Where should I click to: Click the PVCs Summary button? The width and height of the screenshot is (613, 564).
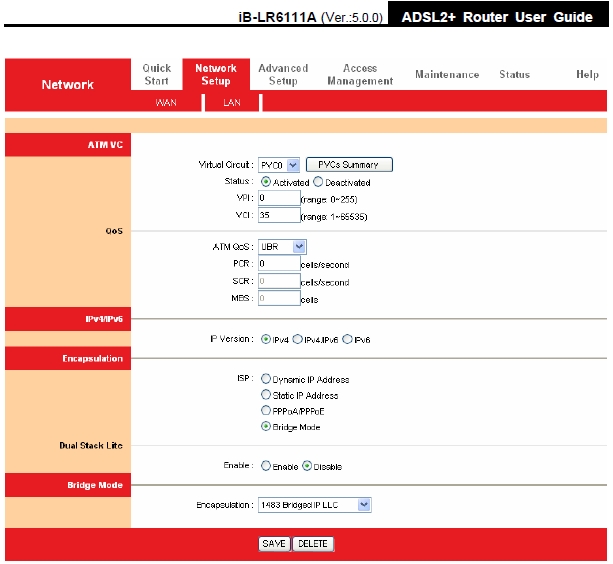pyautogui.click(x=349, y=165)
